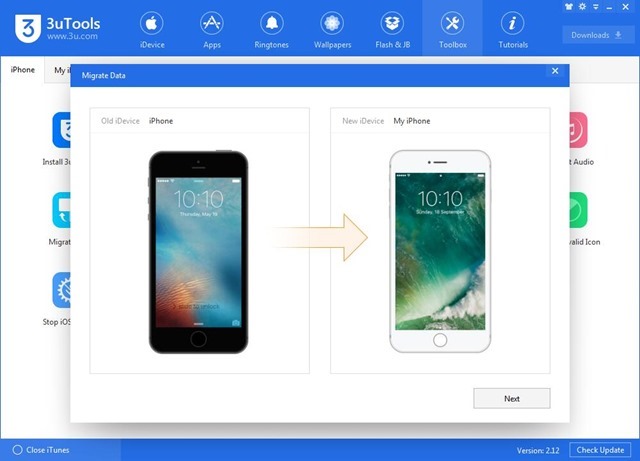Minimize the 3uTools window
The width and height of the screenshot is (640, 461).
[x=609, y=7]
